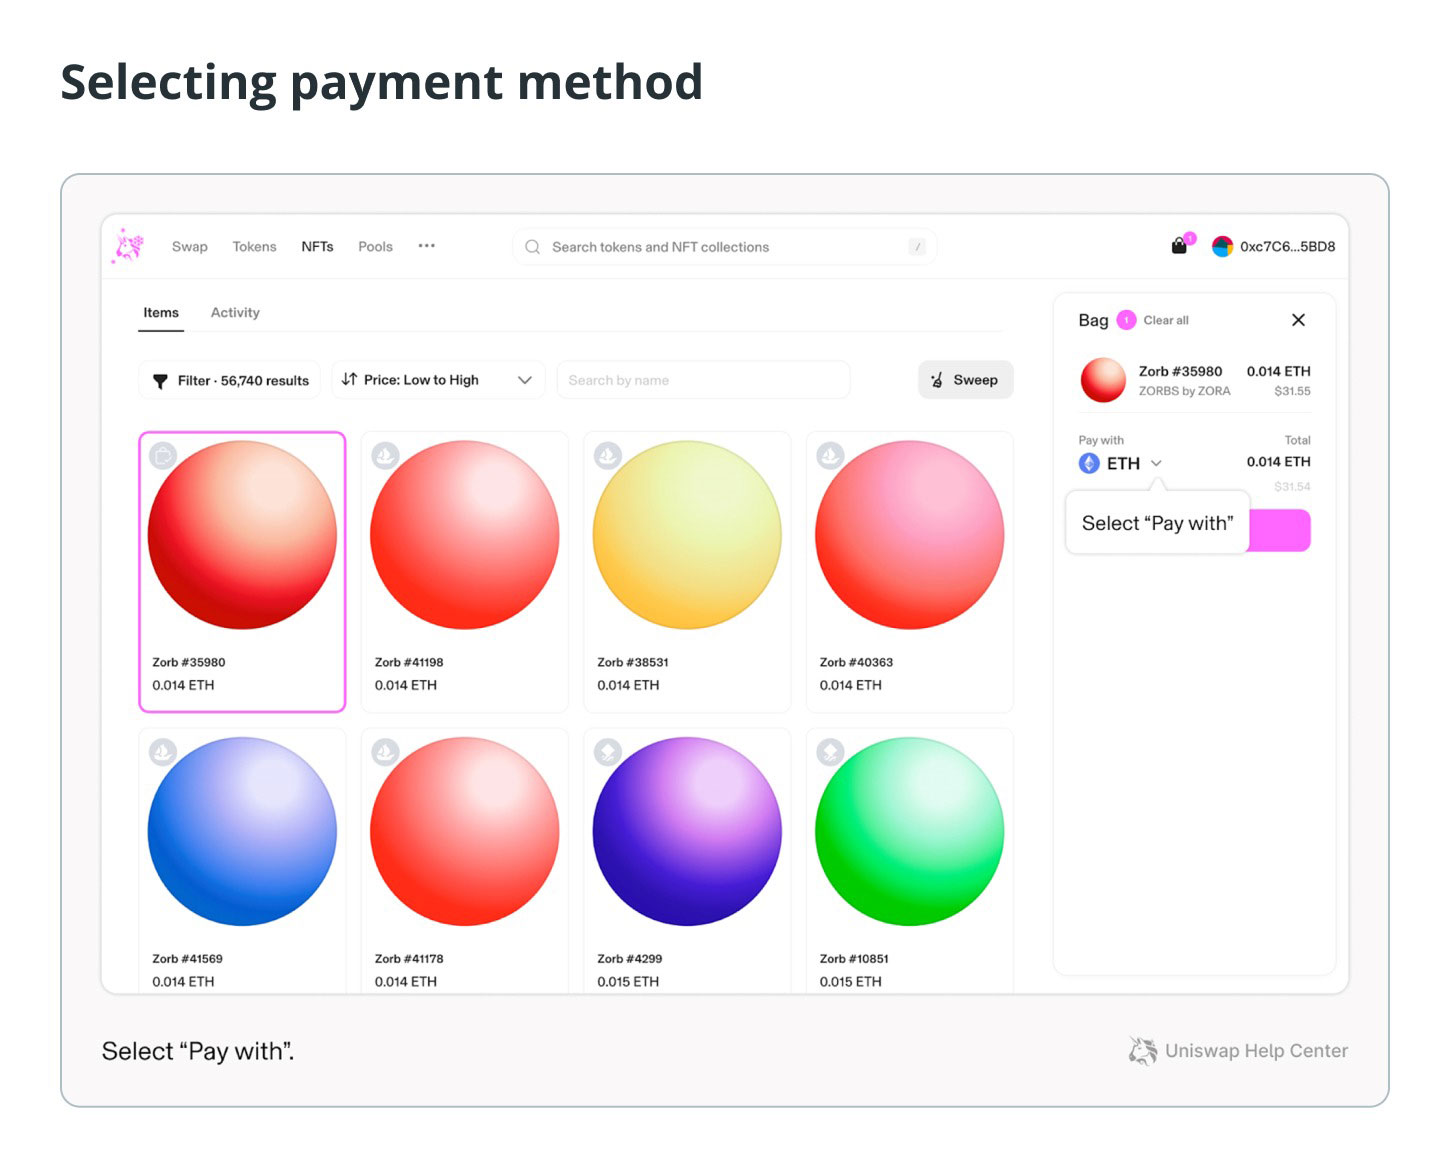Click the Sweep broom icon
This screenshot has height=1163, width=1450.
(937, 380)
